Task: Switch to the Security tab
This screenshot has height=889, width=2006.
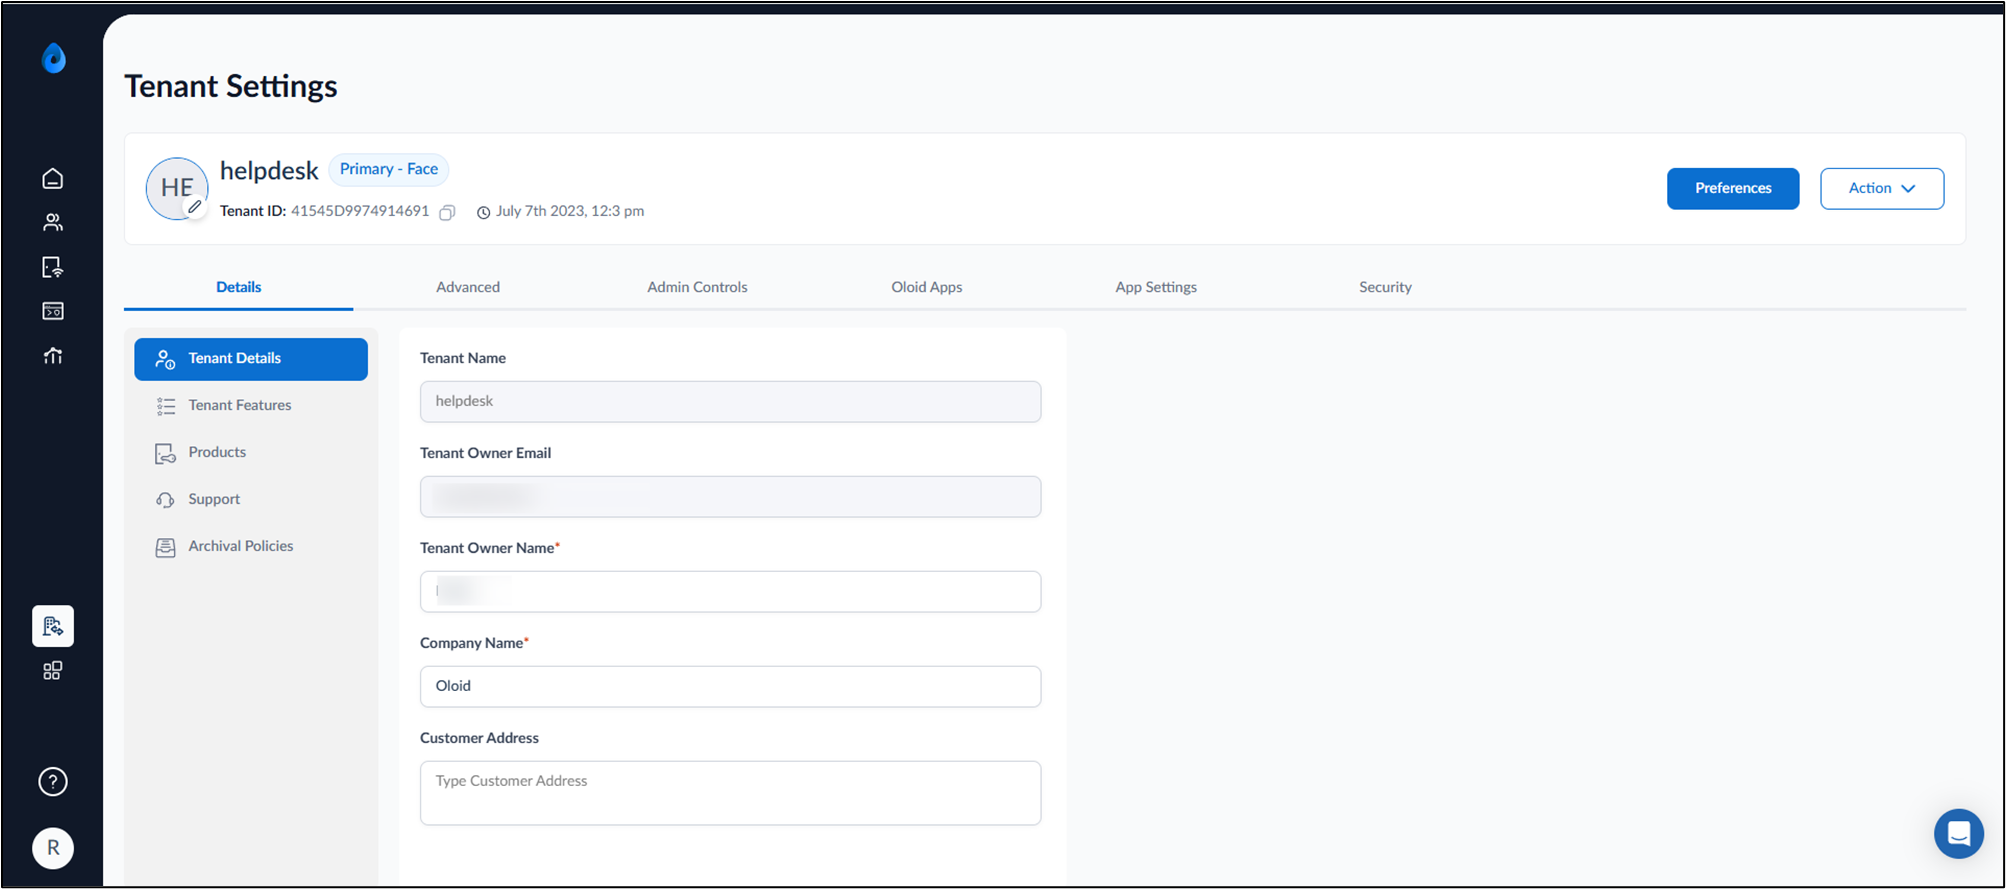Action: click(x=1385, y=287)
